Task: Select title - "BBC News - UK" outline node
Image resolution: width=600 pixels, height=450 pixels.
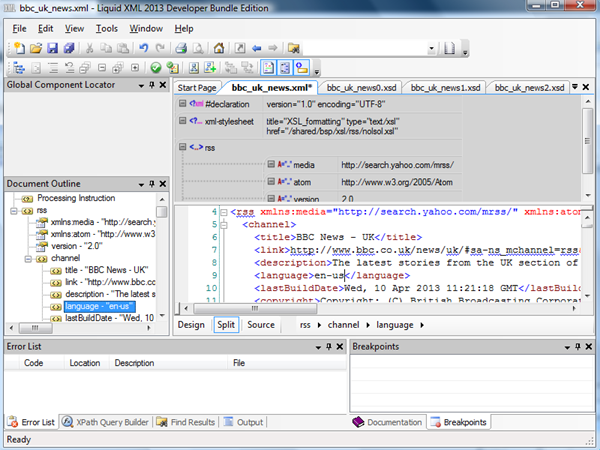Action: click(x=106, y=270)
